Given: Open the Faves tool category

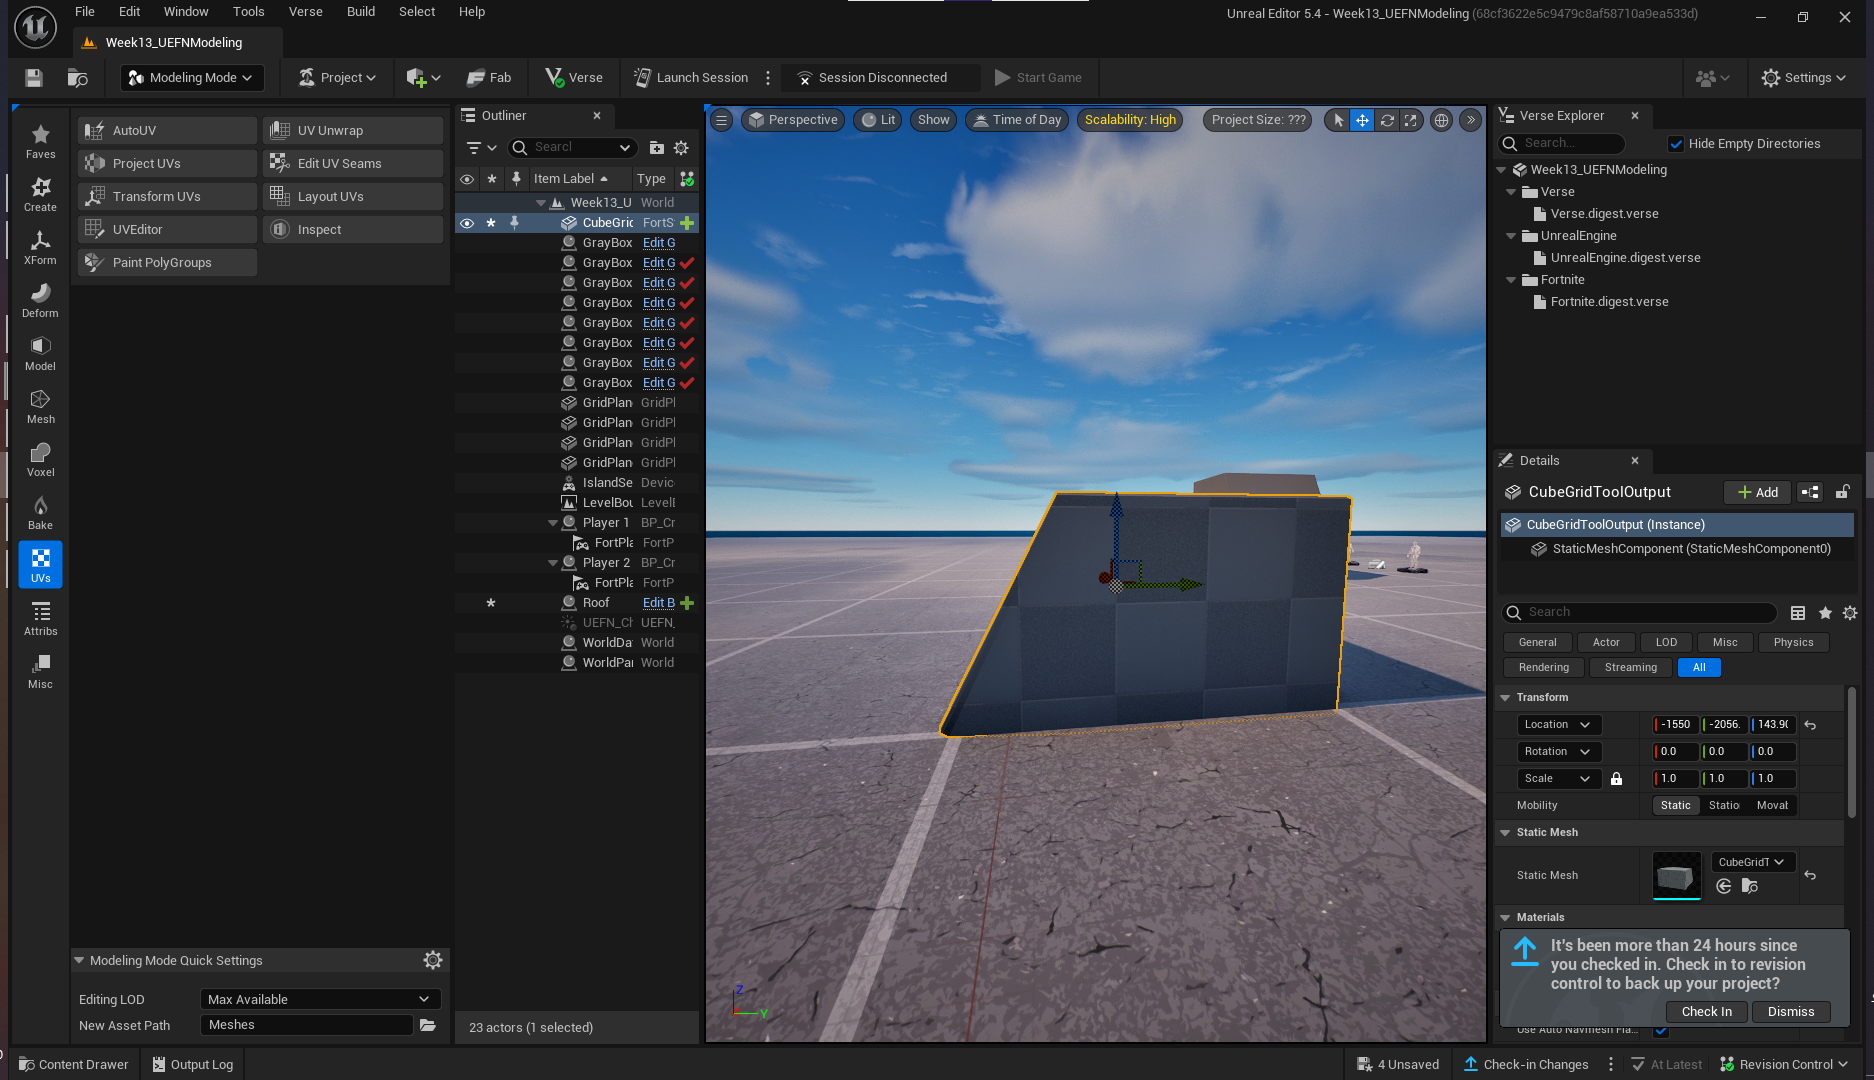Looking at the screenshot, I should click(x=40, y=141).
